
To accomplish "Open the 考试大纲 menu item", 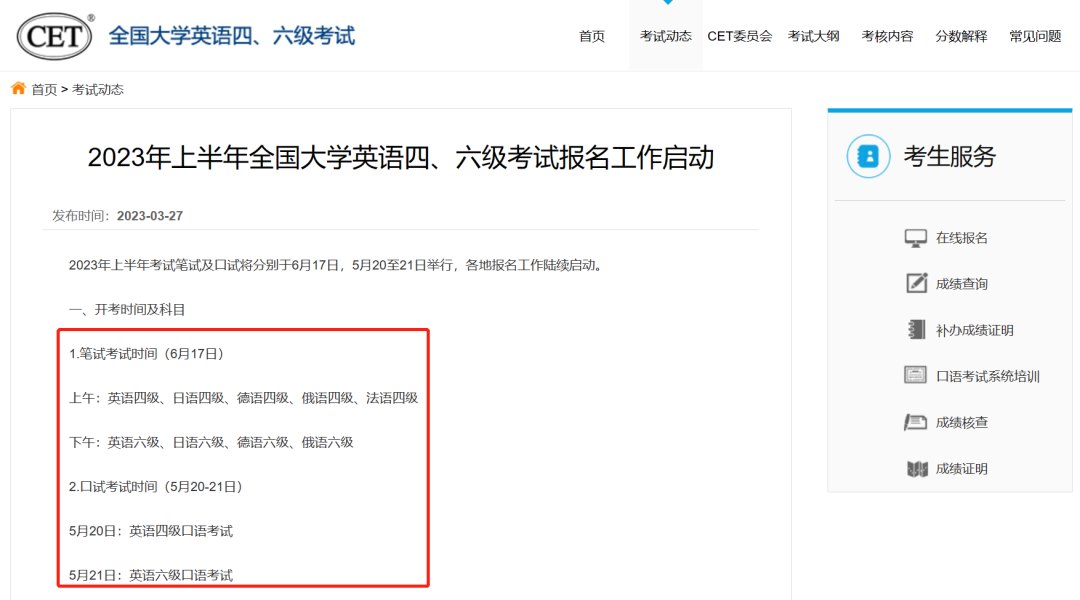I will (x=813, y=35).
